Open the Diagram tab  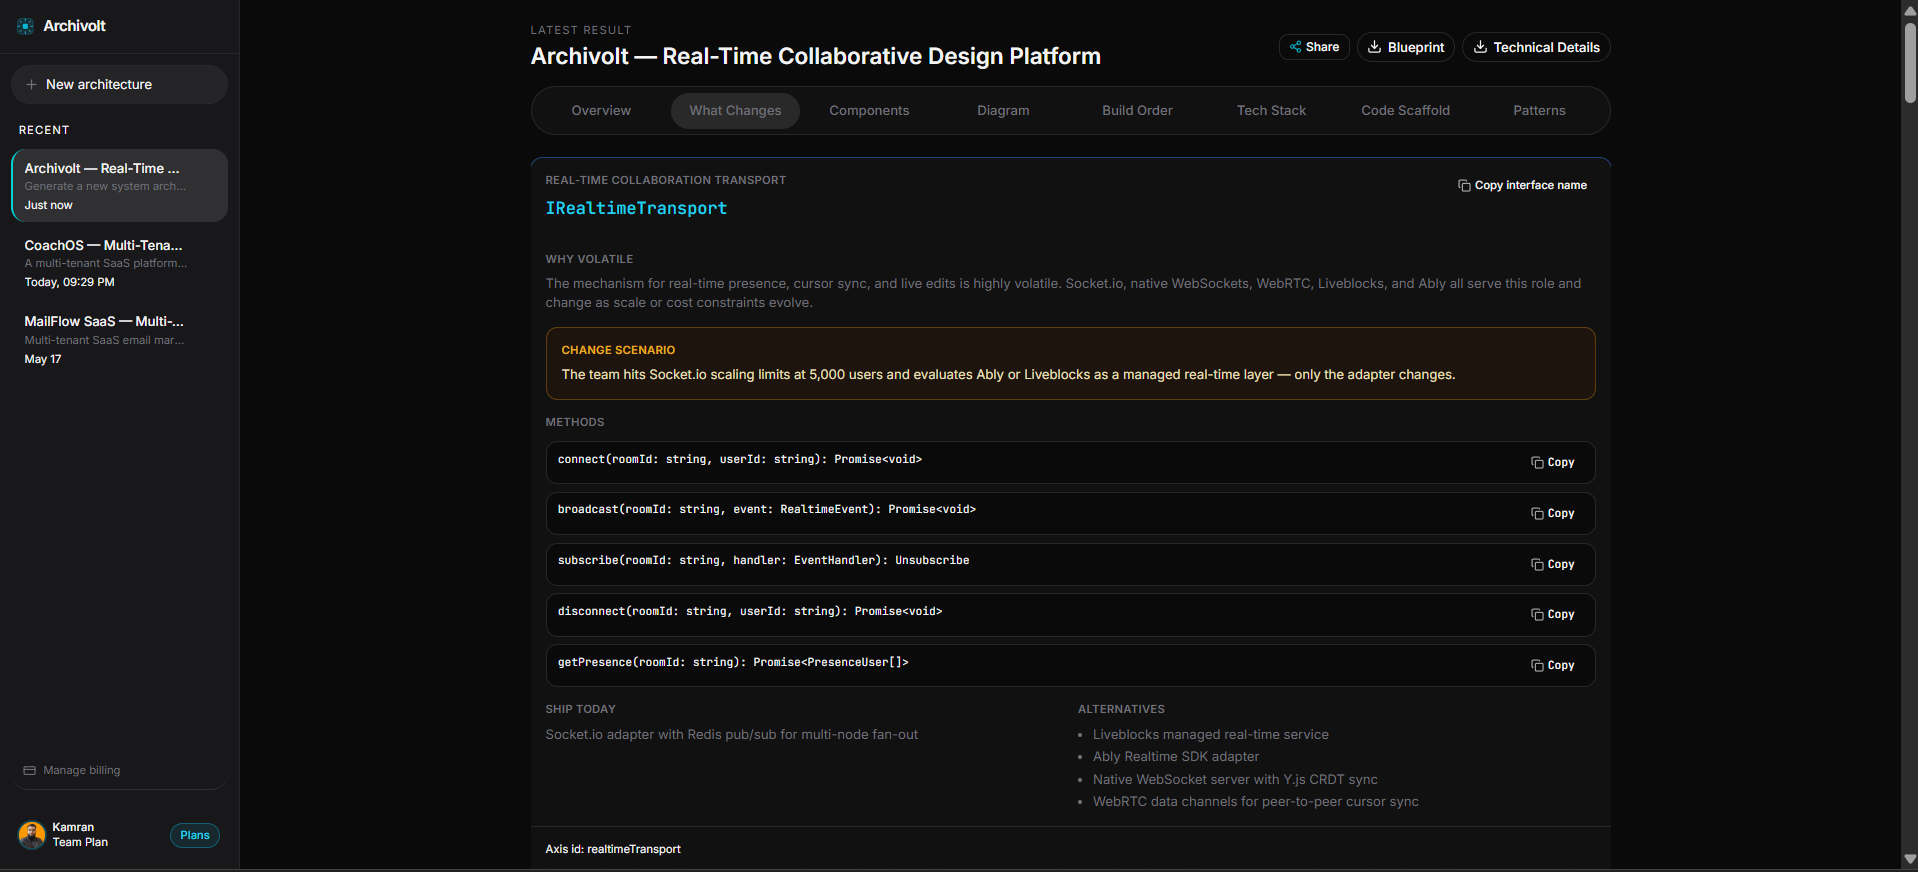(x=1003, y=111)
